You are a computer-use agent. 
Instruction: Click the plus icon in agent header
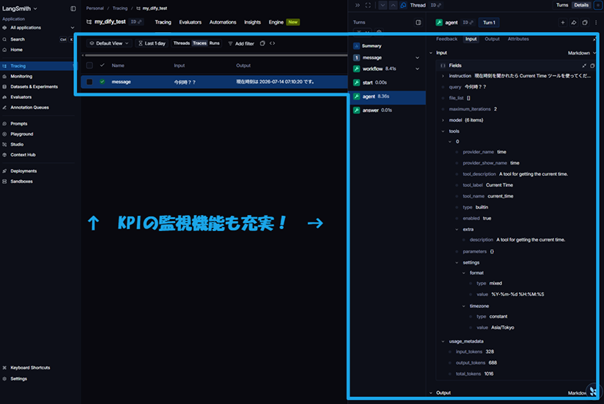point(563,22)
